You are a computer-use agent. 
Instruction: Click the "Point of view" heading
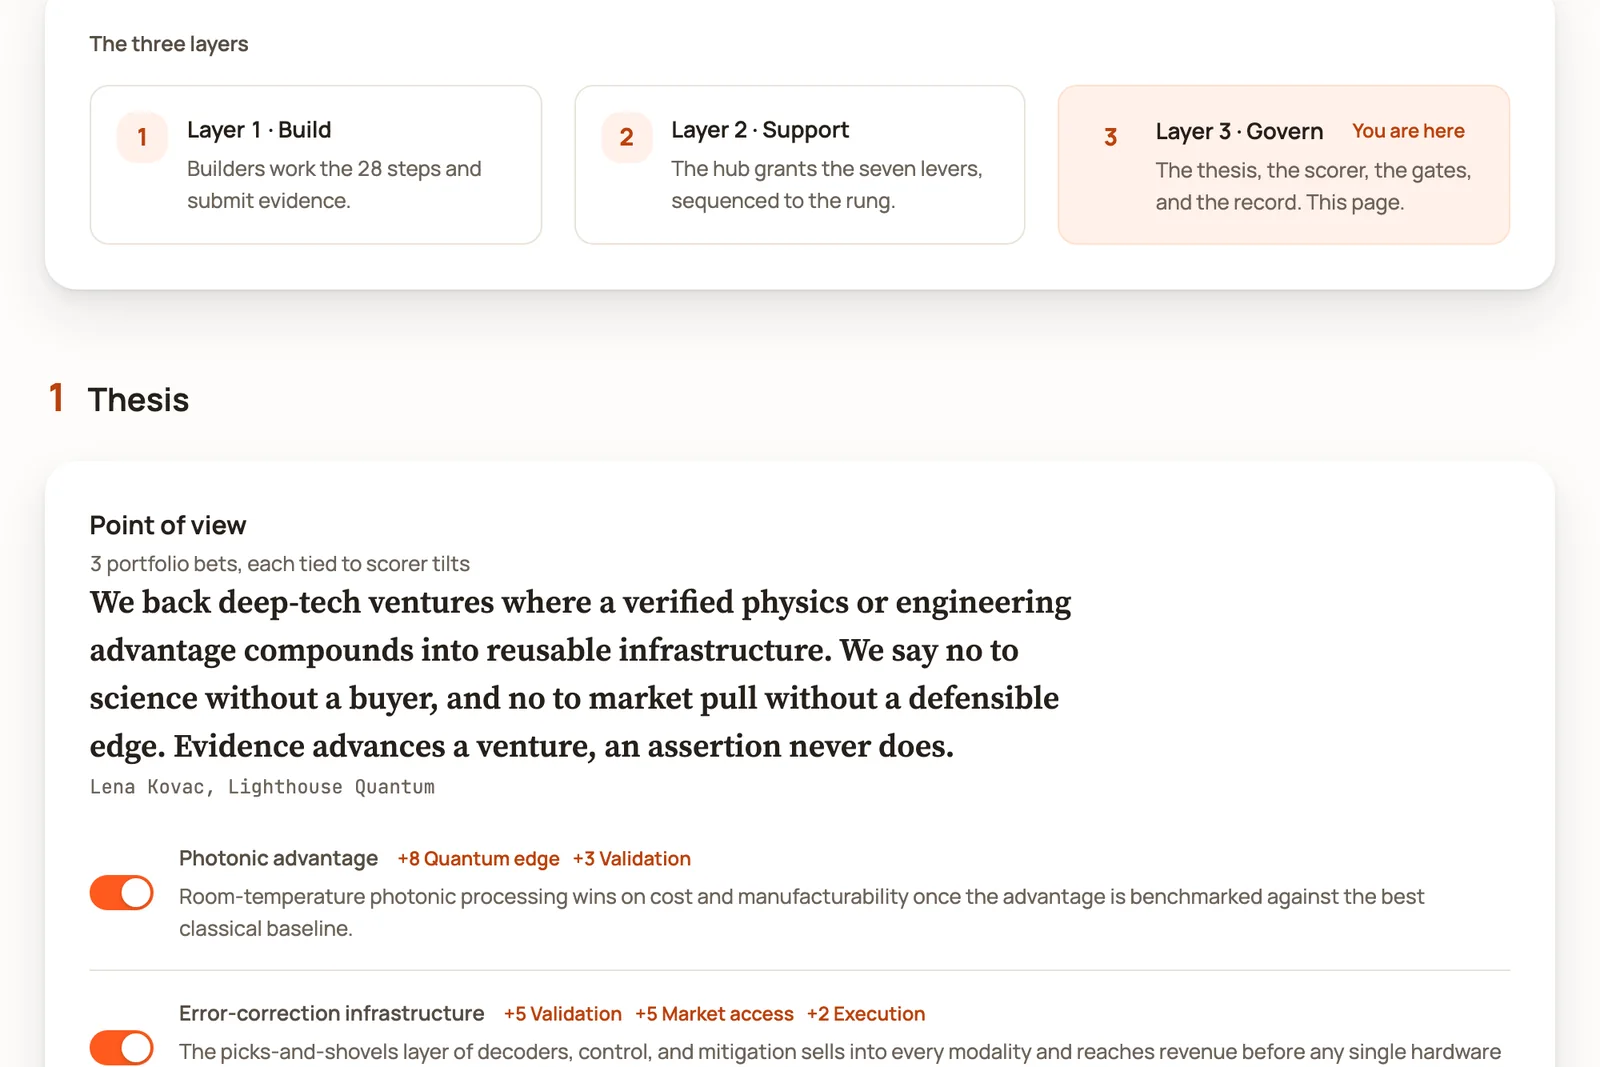point(168,525)
